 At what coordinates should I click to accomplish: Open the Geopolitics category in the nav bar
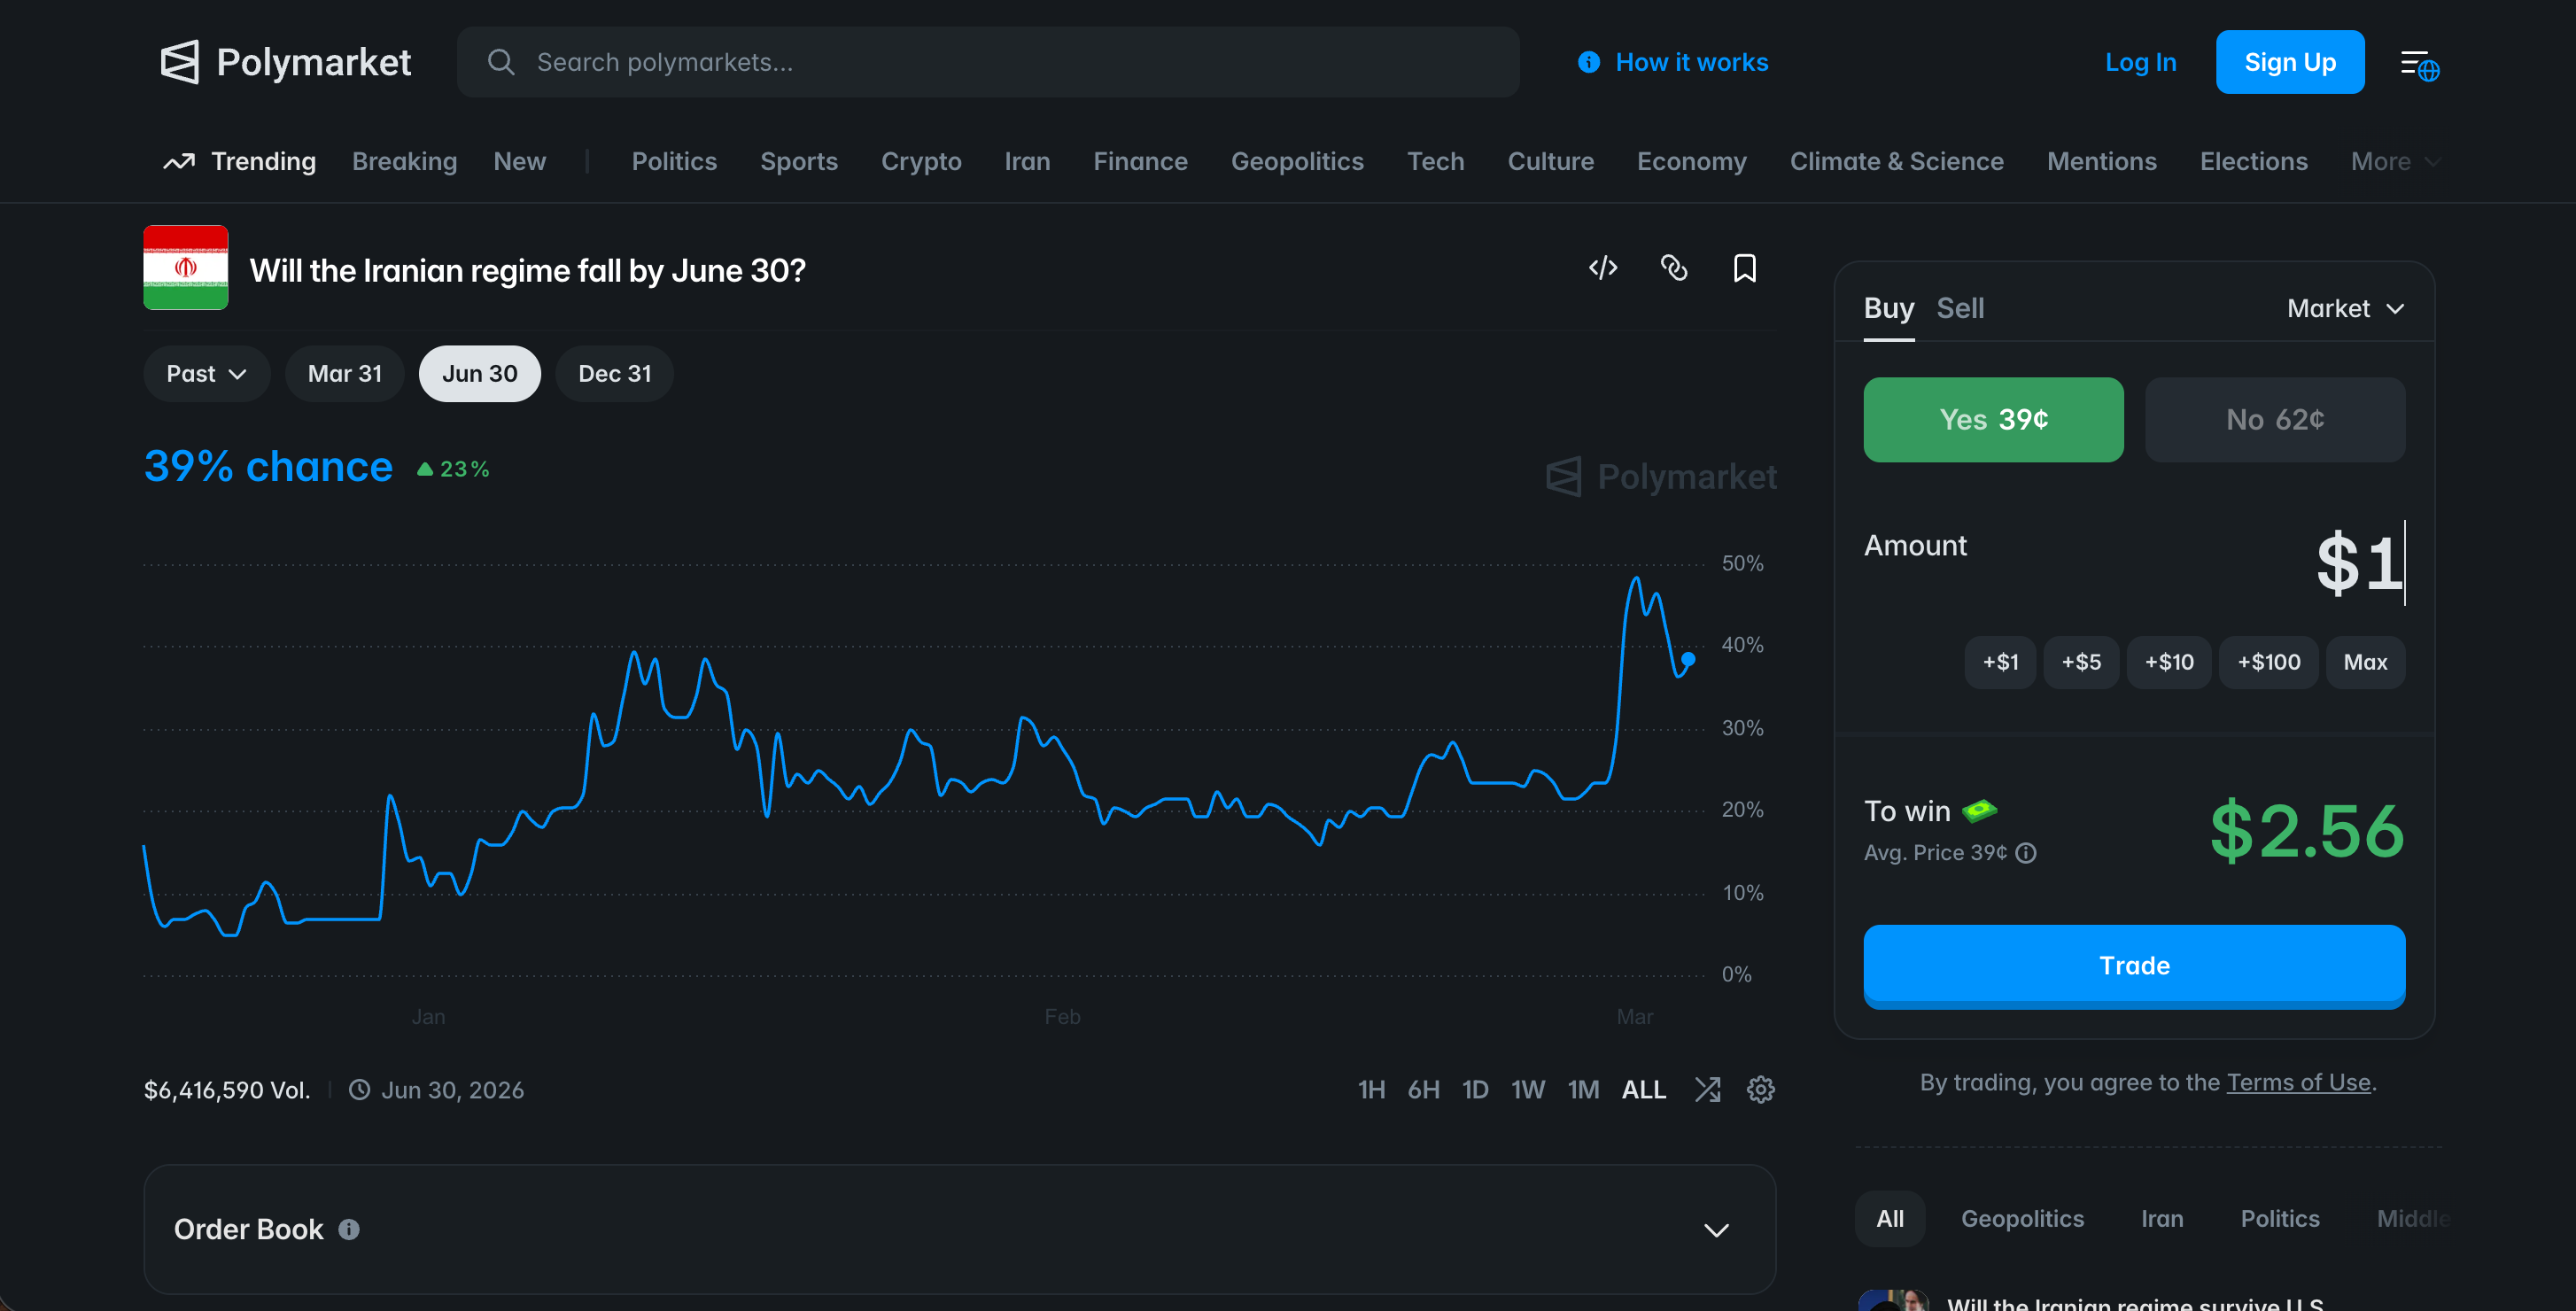(1296, 161)
